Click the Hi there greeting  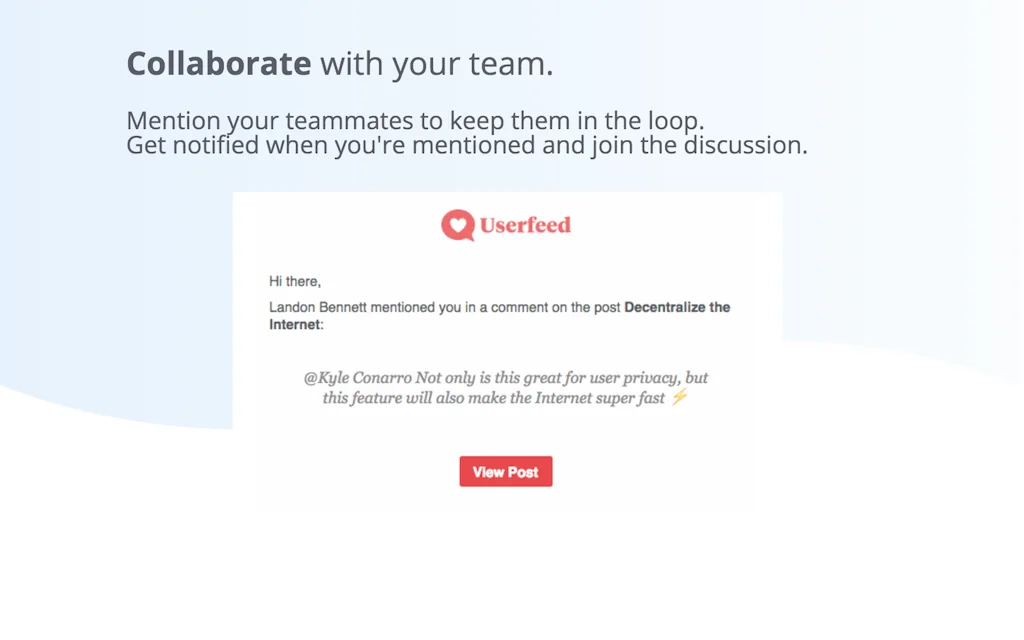294,281
